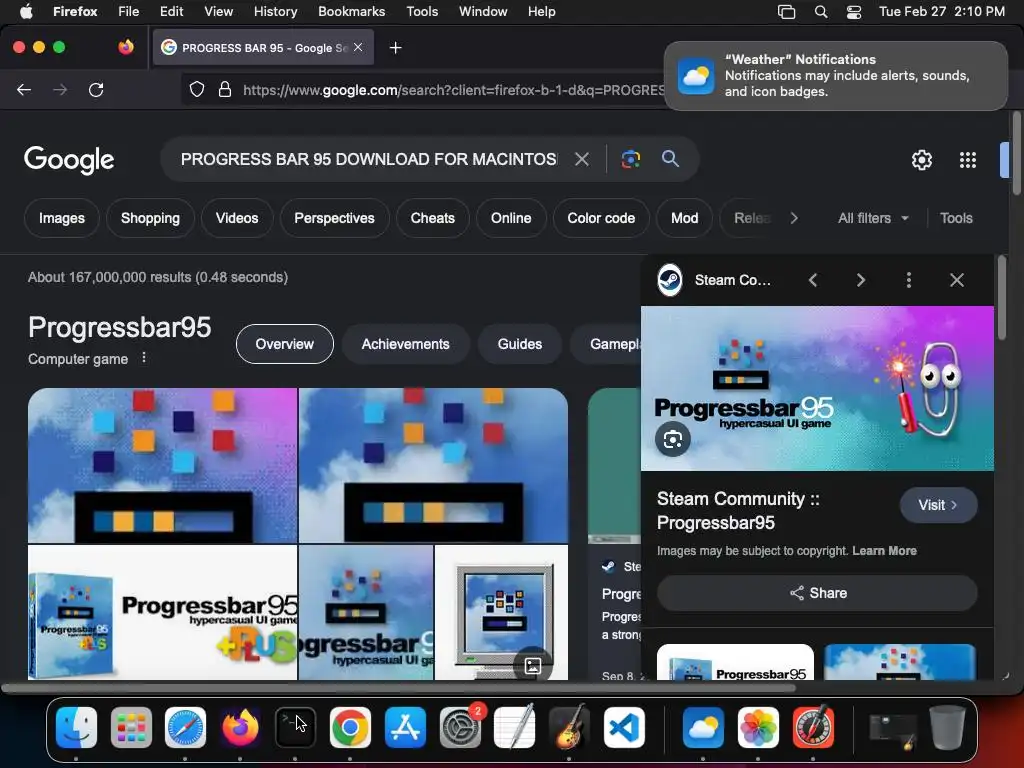This screenshot has height=768, width=1024.
Task: Open the Progressbar95 Plus box thumbnail
Action: click(x=162, y=612)
